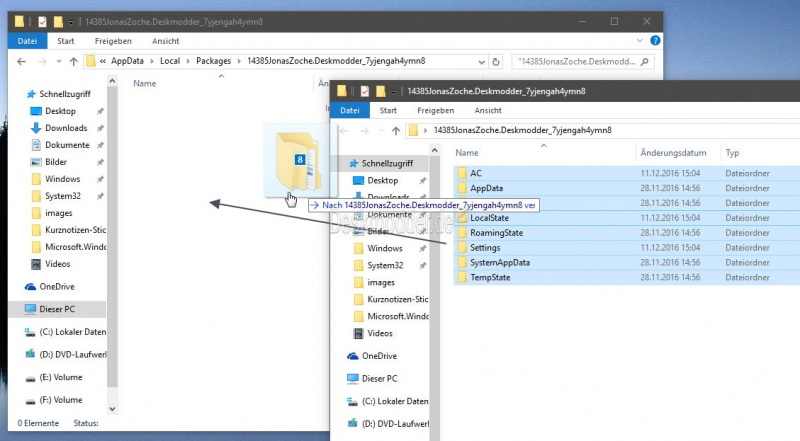
Task: Click OneDrive cloud icon in front window sidebar
Action: pos(352,356)
